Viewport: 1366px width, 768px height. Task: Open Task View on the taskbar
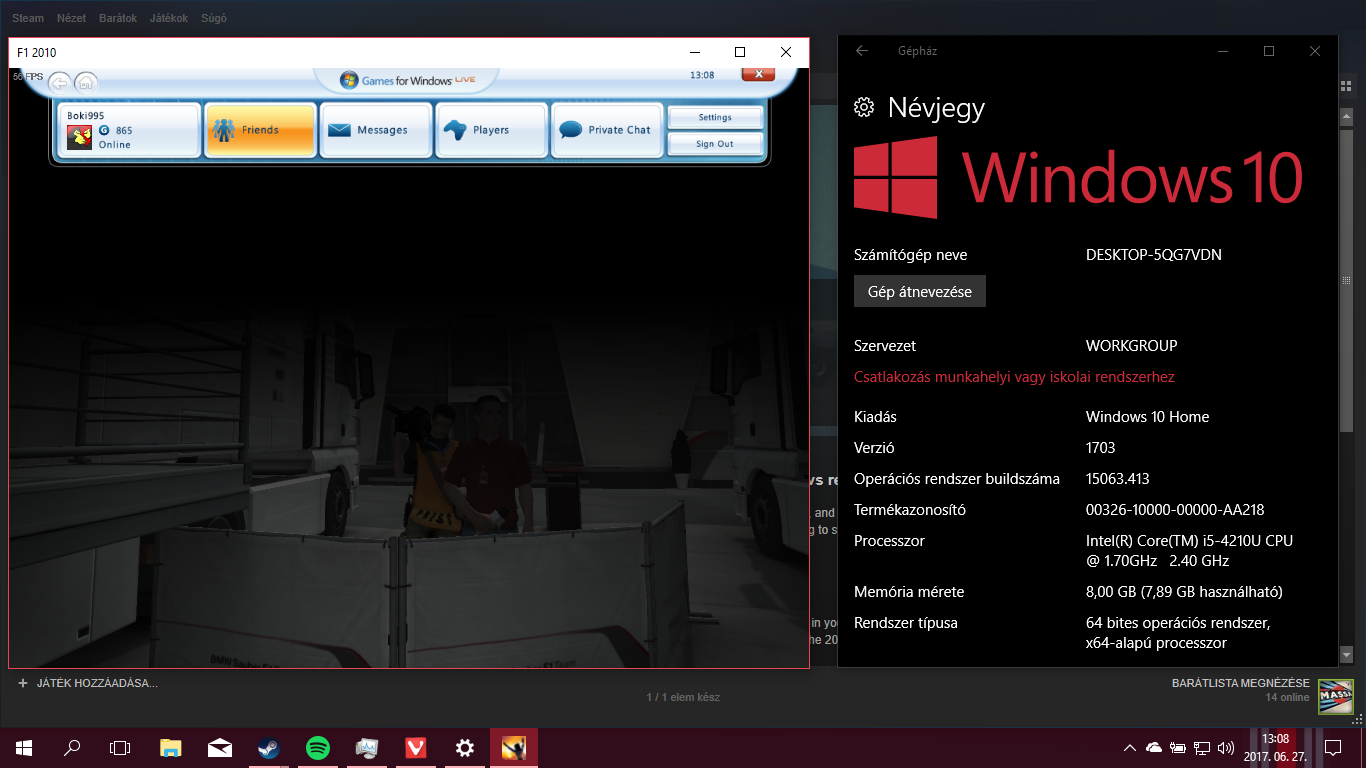(x=120, y=747)
